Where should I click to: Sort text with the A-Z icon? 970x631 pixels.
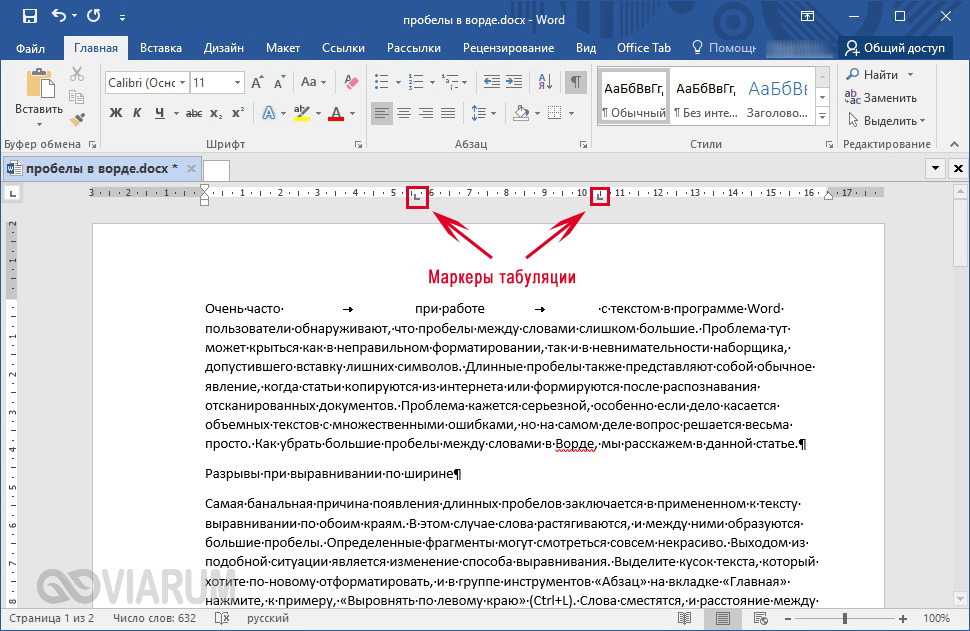(545, 82)
